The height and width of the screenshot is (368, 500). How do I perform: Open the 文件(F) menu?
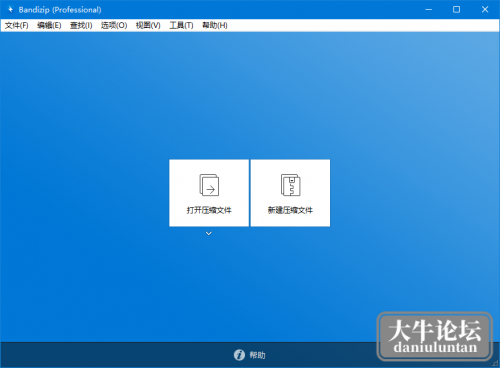coord(16,25)
